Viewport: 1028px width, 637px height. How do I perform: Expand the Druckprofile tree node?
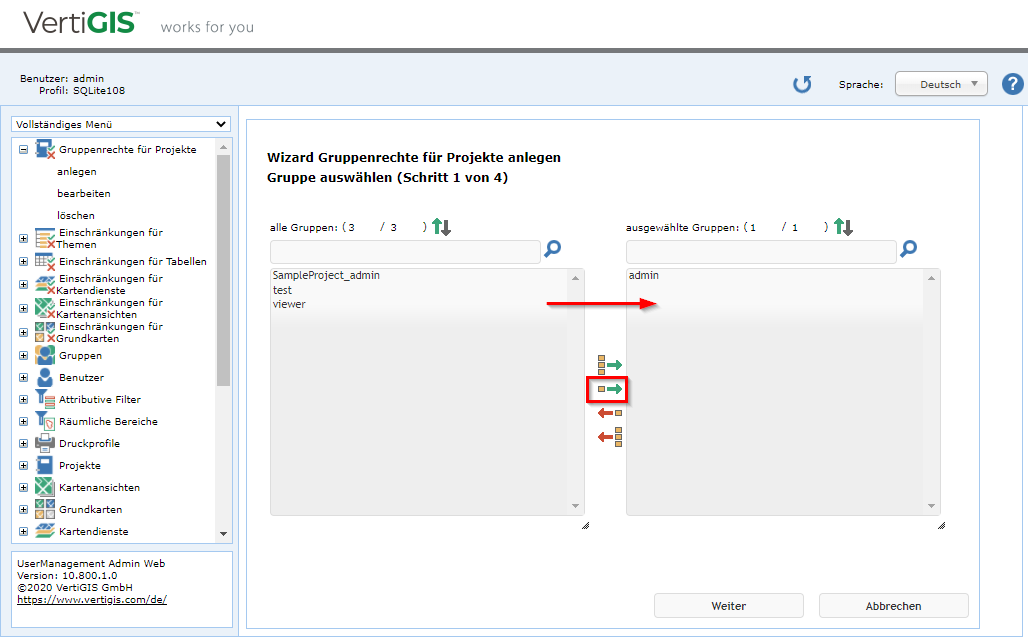(24, 444)
